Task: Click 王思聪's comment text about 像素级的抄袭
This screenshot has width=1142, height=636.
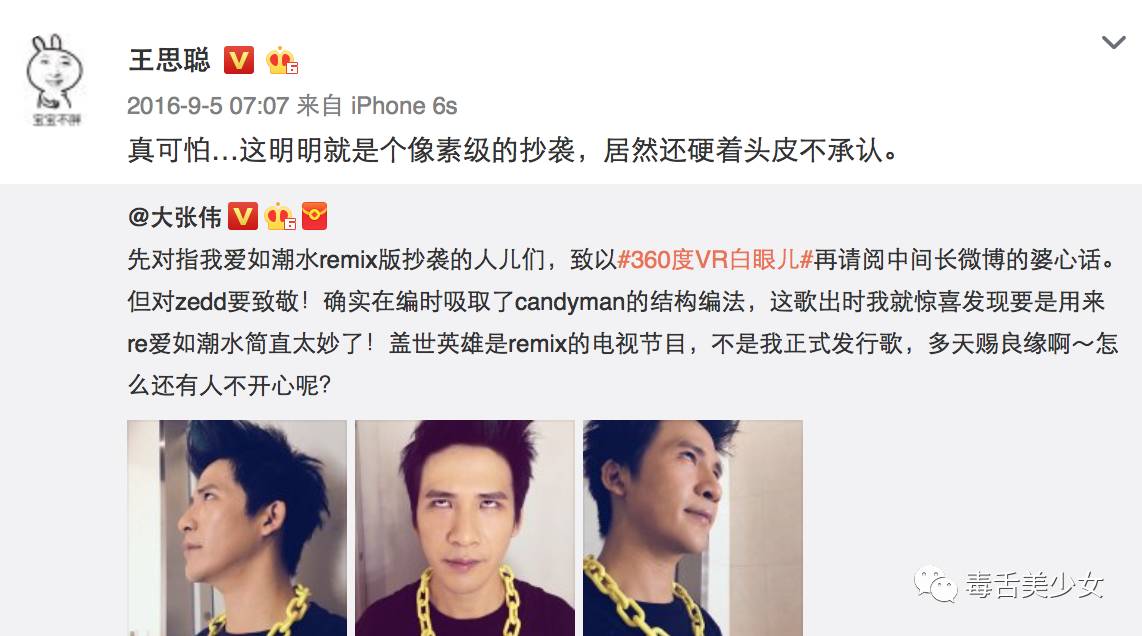Action: click(513, 150)
